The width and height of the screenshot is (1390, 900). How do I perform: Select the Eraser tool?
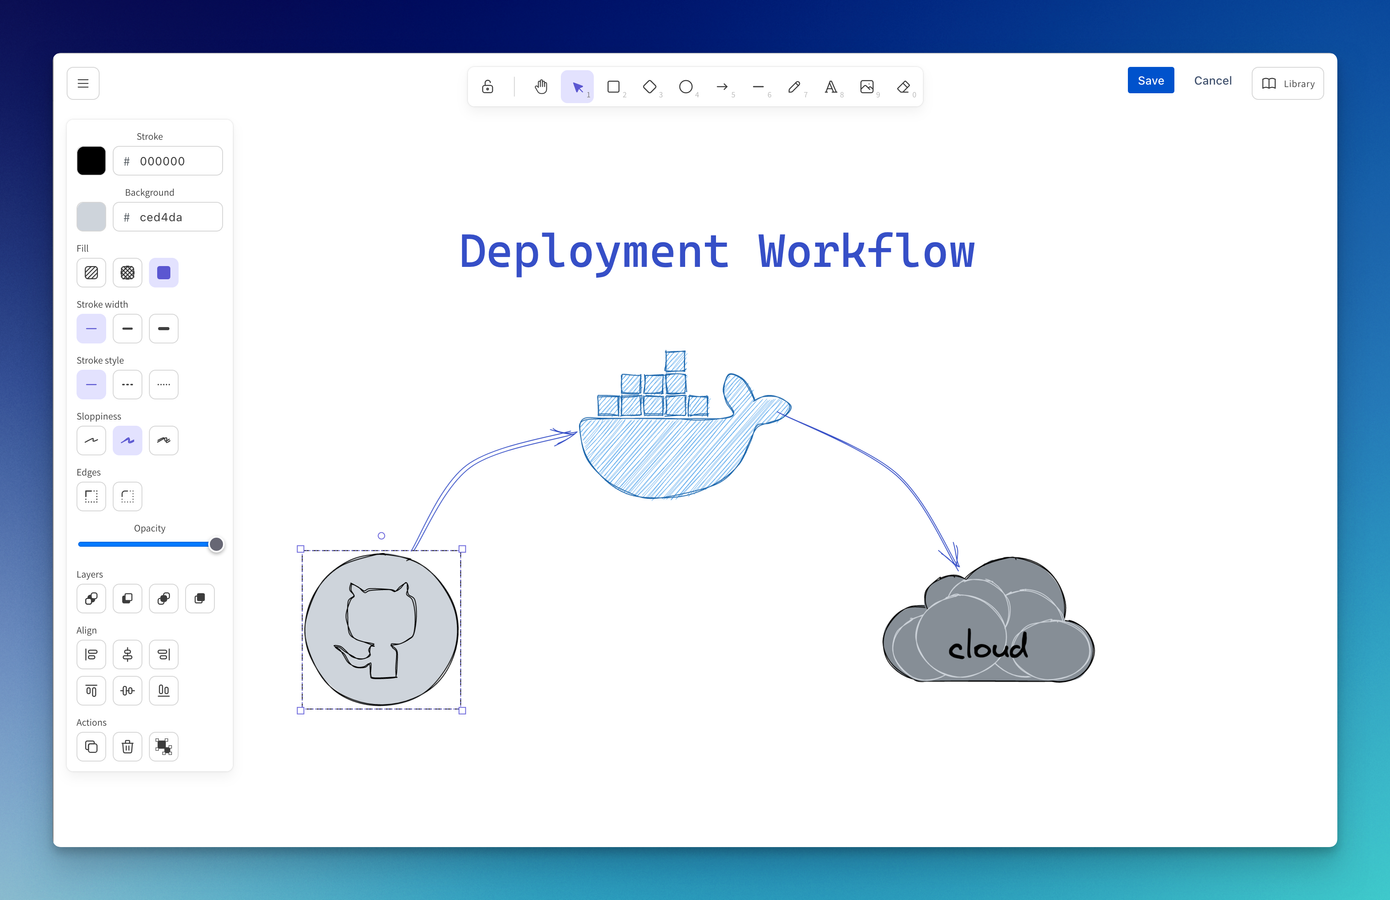tap(903, 87)
